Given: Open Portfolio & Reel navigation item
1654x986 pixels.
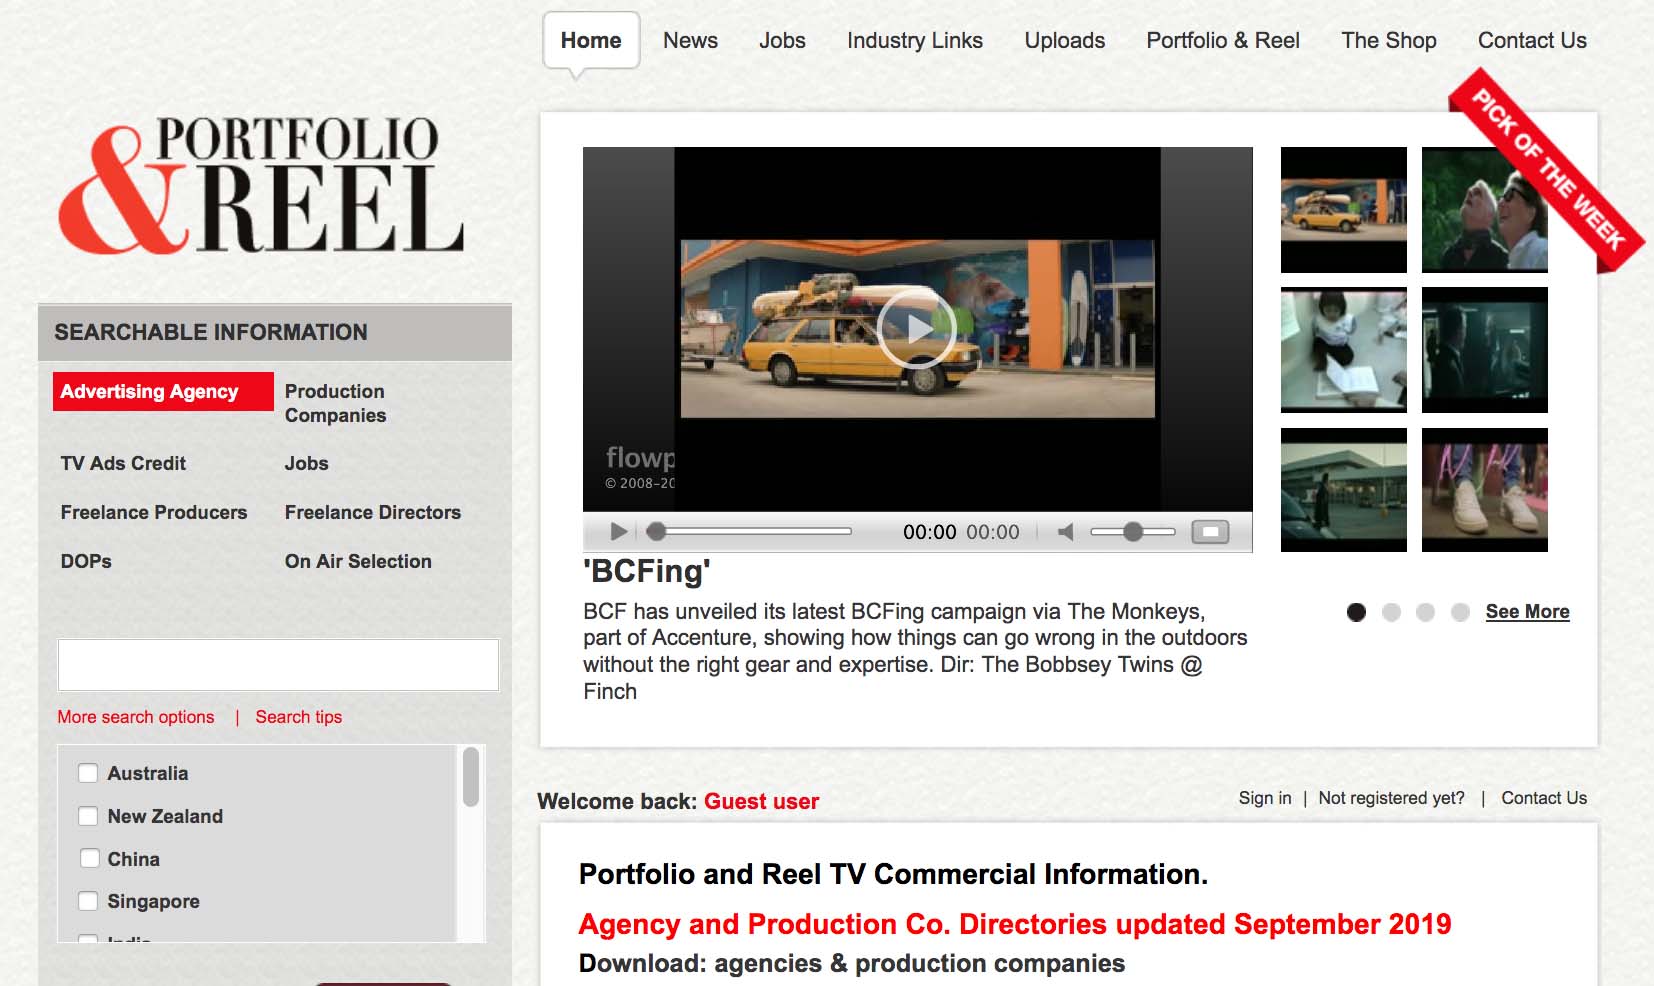Looking at the screenshot, I should [x=1223, y=41].
